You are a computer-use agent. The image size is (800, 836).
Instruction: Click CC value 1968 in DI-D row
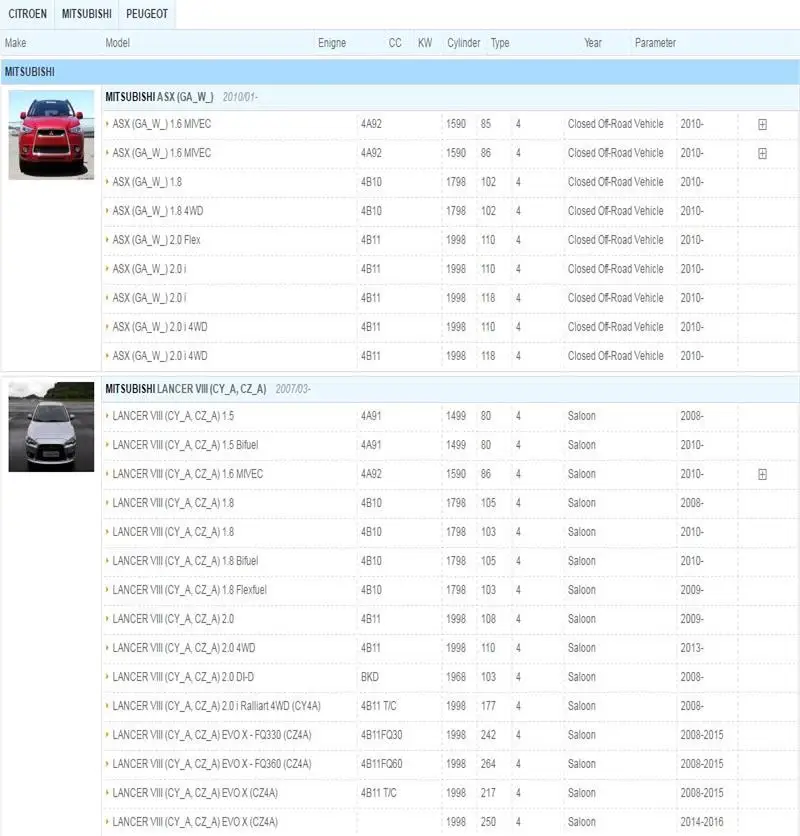click(x=456, y=677)
